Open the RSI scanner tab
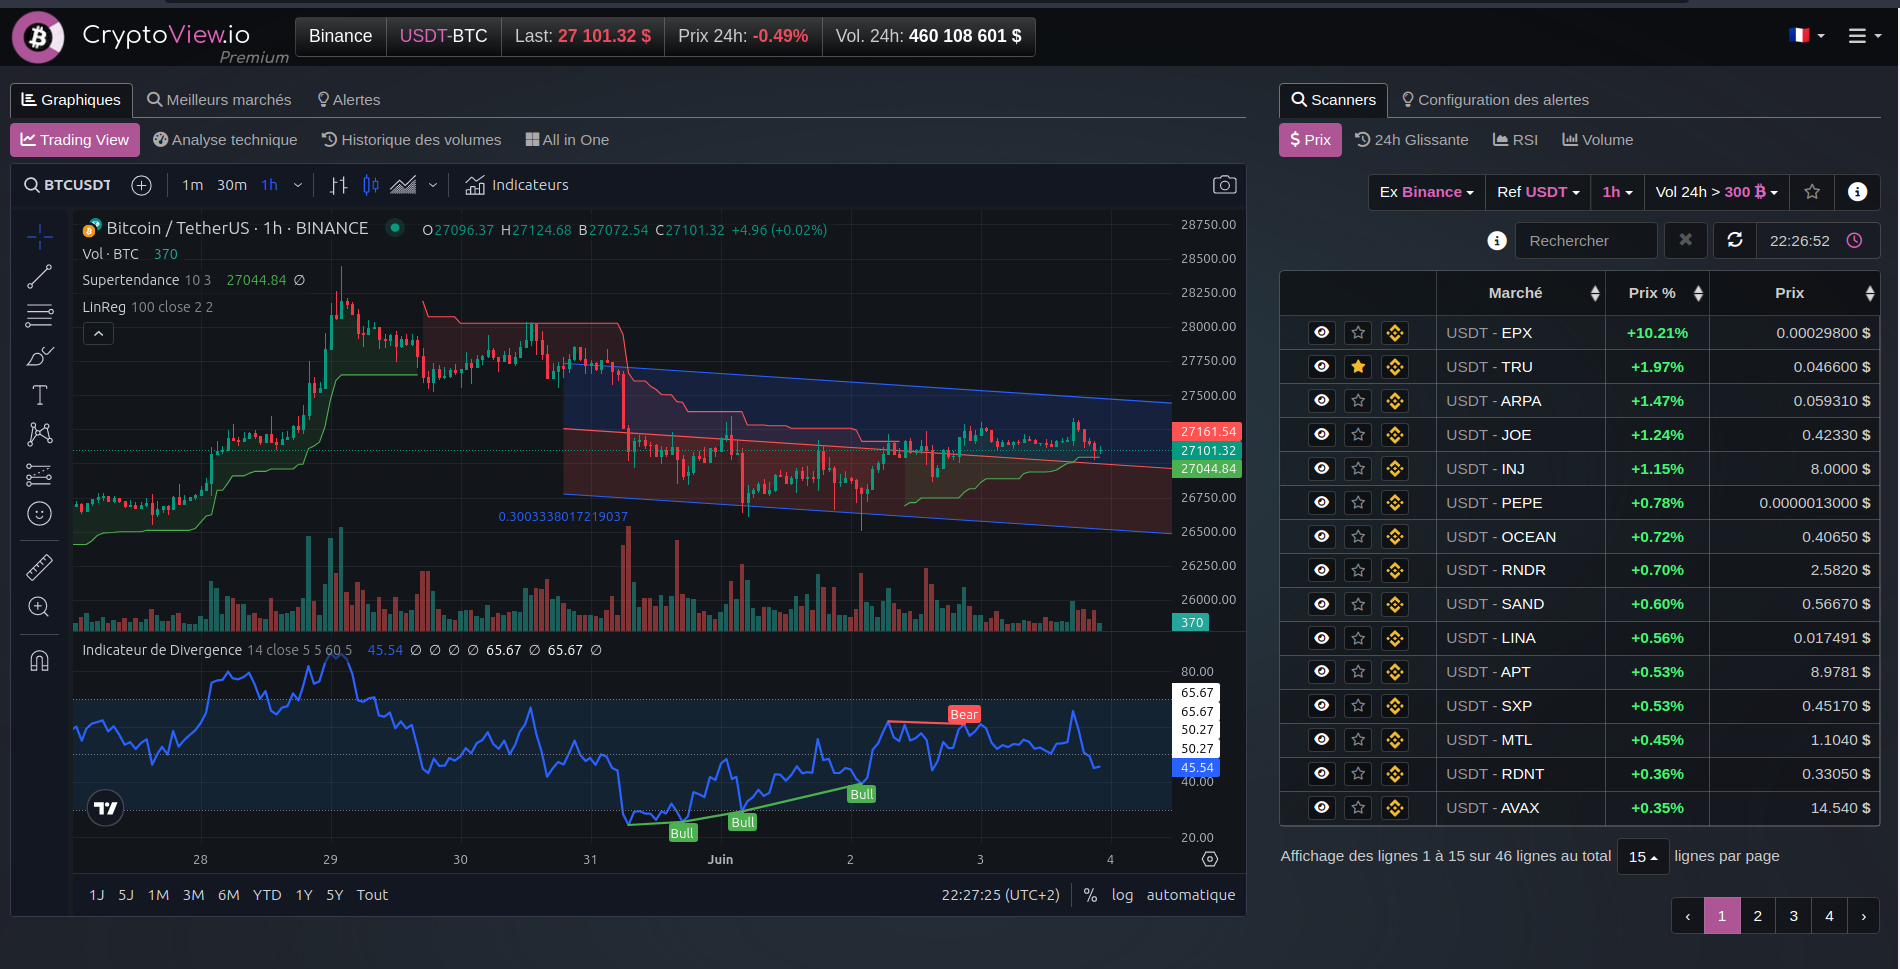1900x969 pixels. [x=1515, y=140]
